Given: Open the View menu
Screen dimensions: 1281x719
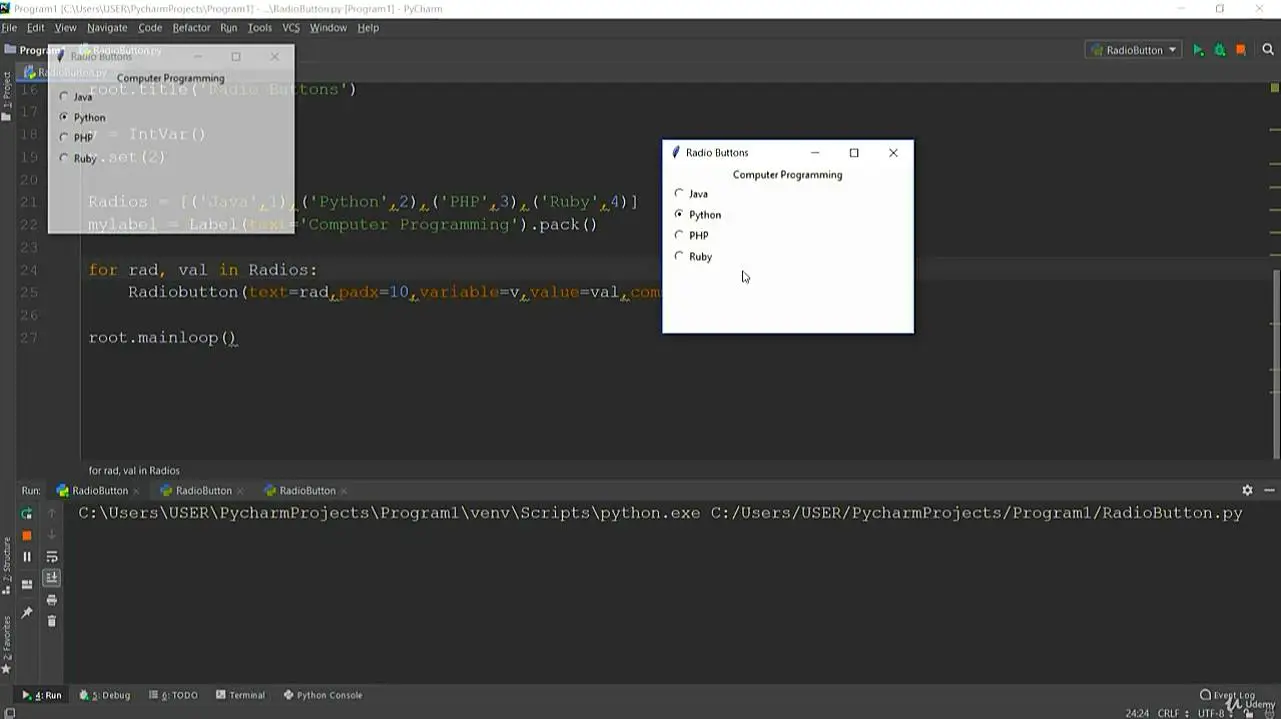Looking at the screenshot, I should pyautogui.click(x=66, y=28).
